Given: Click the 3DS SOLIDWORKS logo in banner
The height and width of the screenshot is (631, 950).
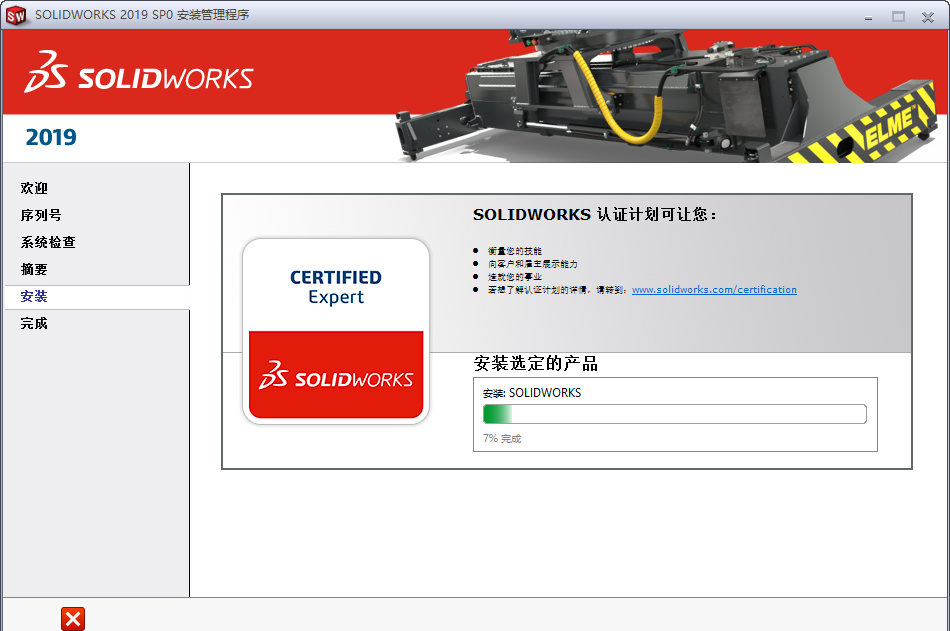Looking at the screenshot, I should coord(139,73).
